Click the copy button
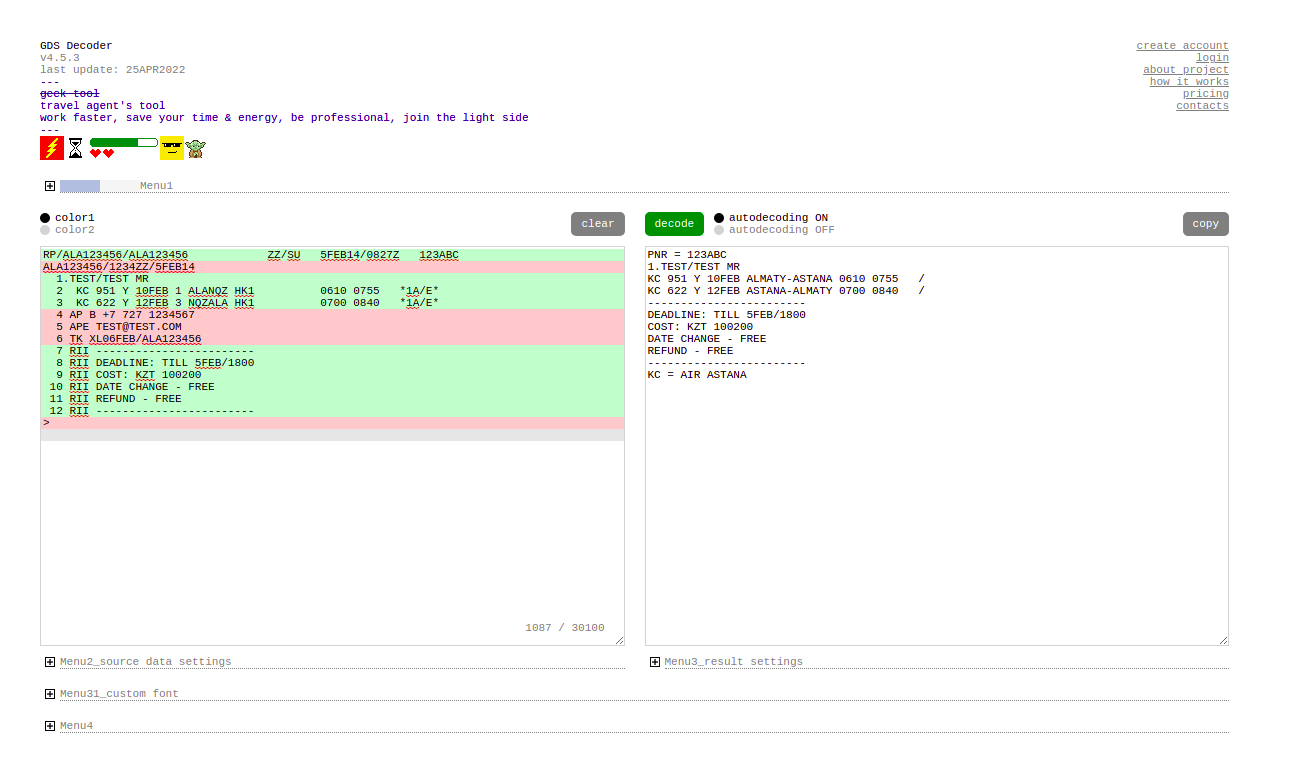Viewport: 1304px width, 772px height. pyautogui.click(x=1205, y=223)
